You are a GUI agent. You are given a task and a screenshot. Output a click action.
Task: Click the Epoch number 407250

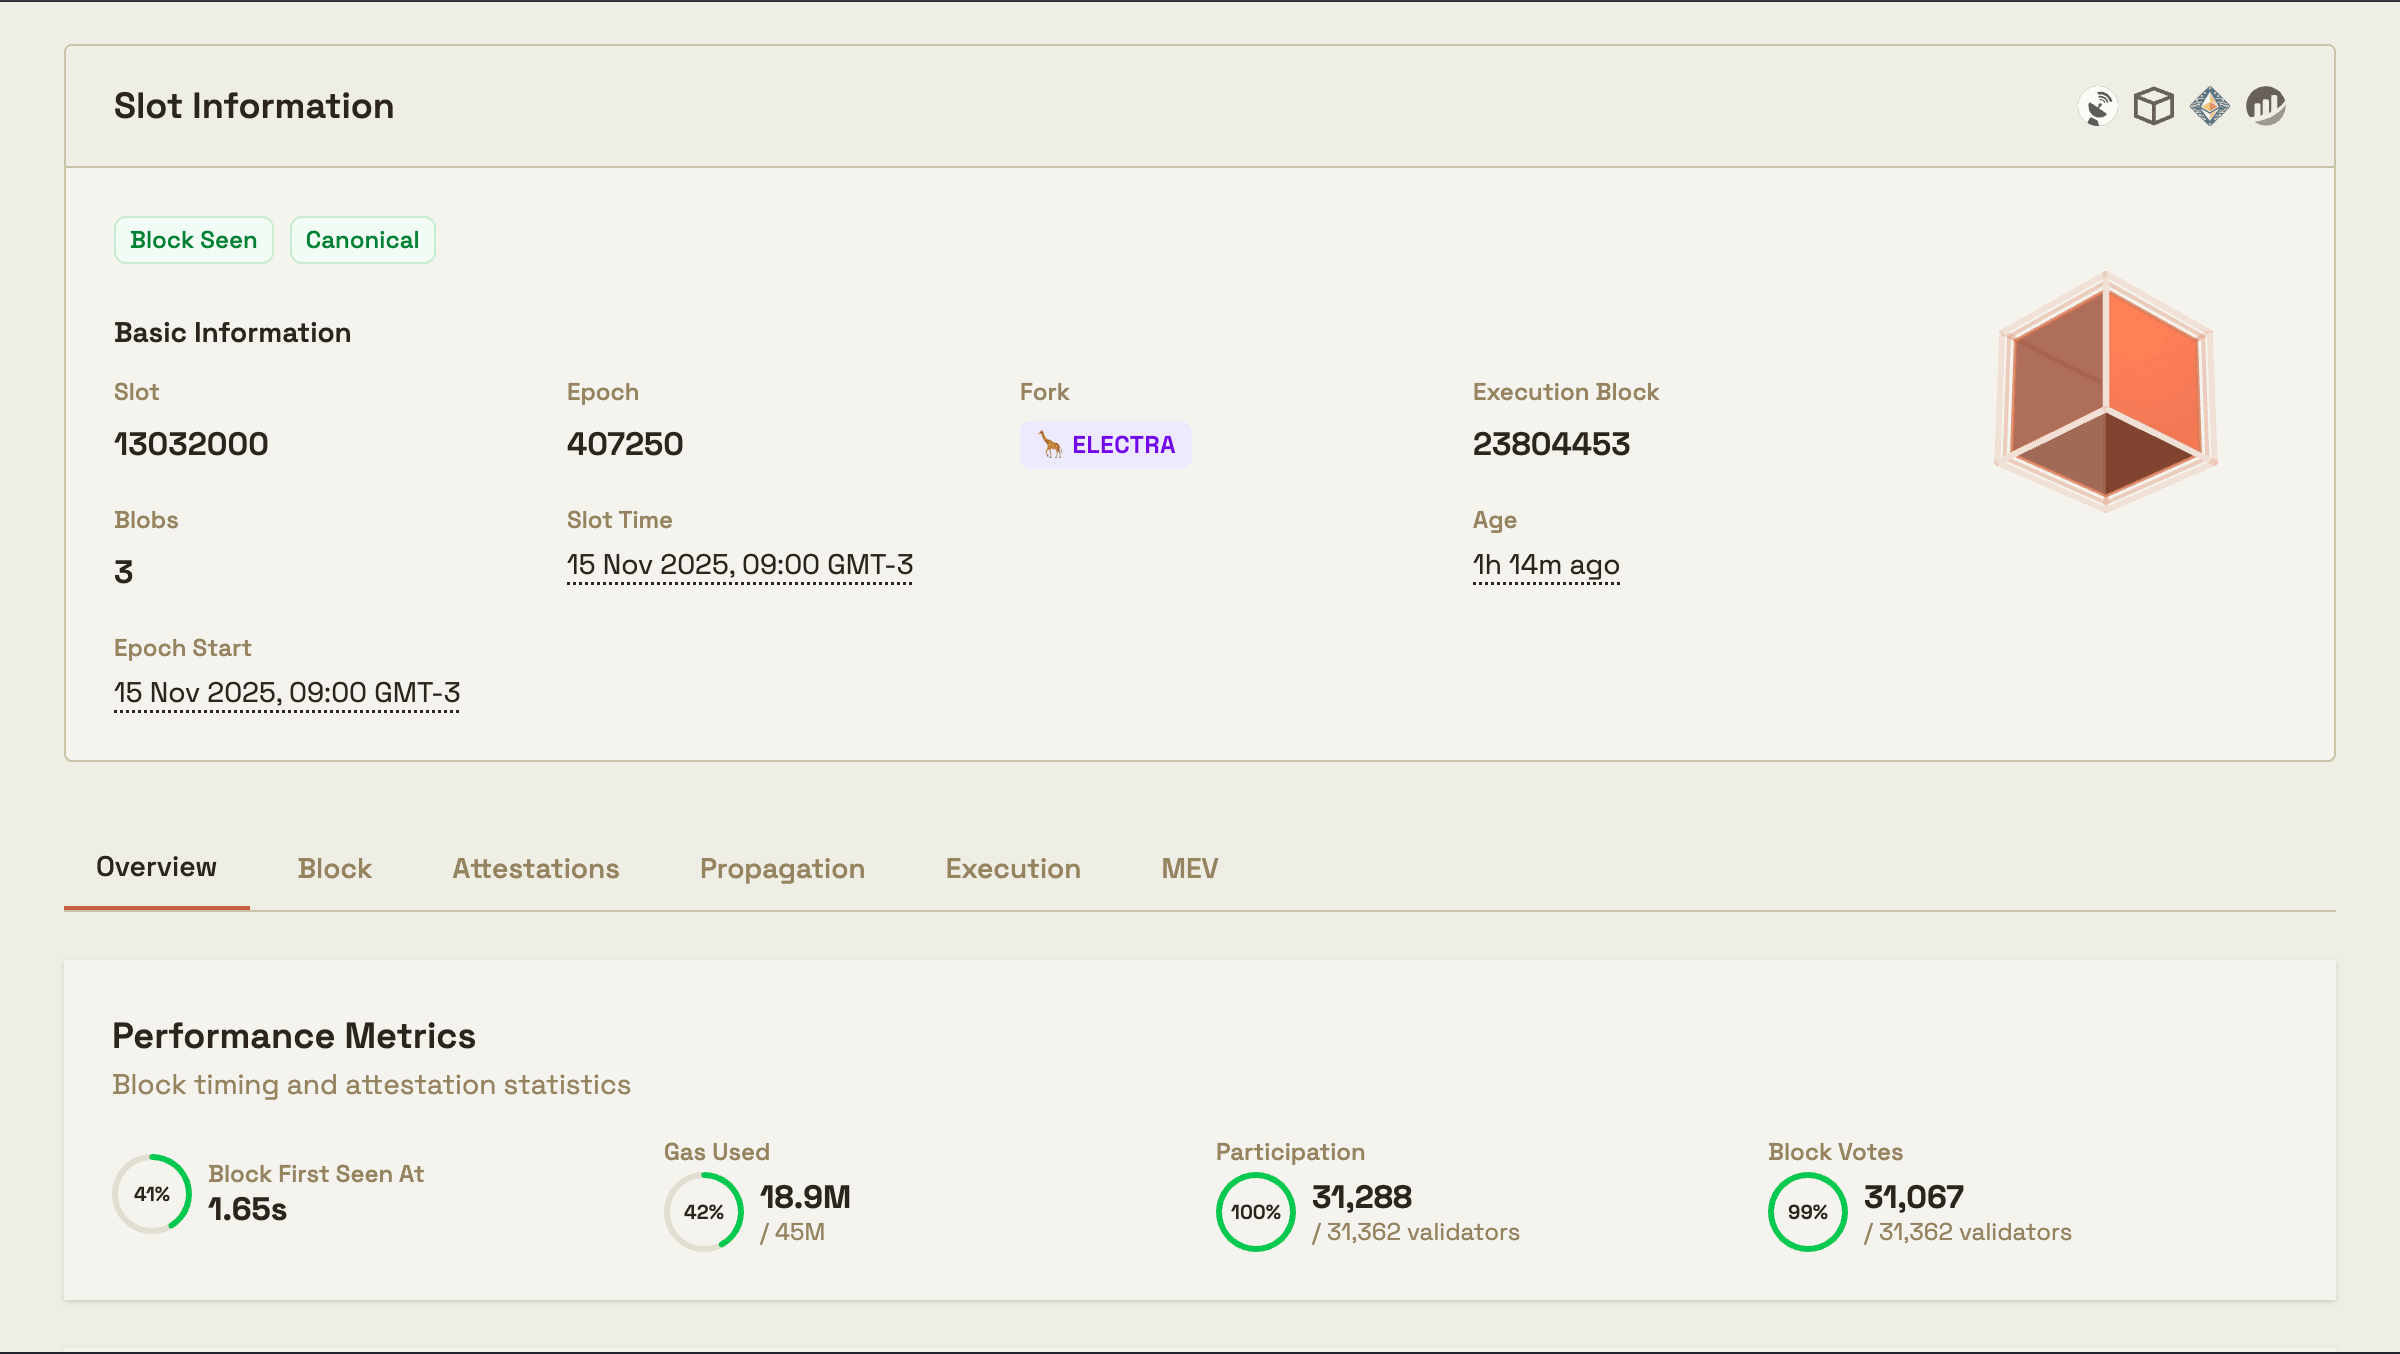(x=625, y=444)
